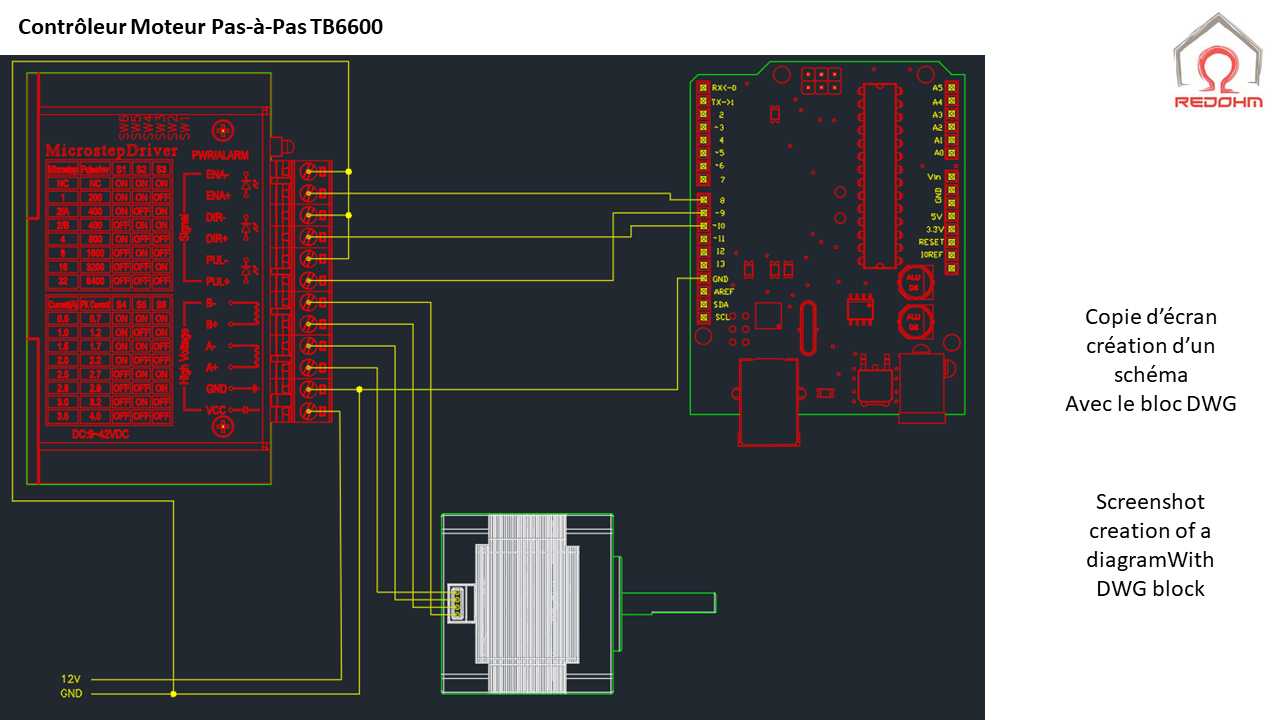Select the A- motor terminal label

pos(212,346)
